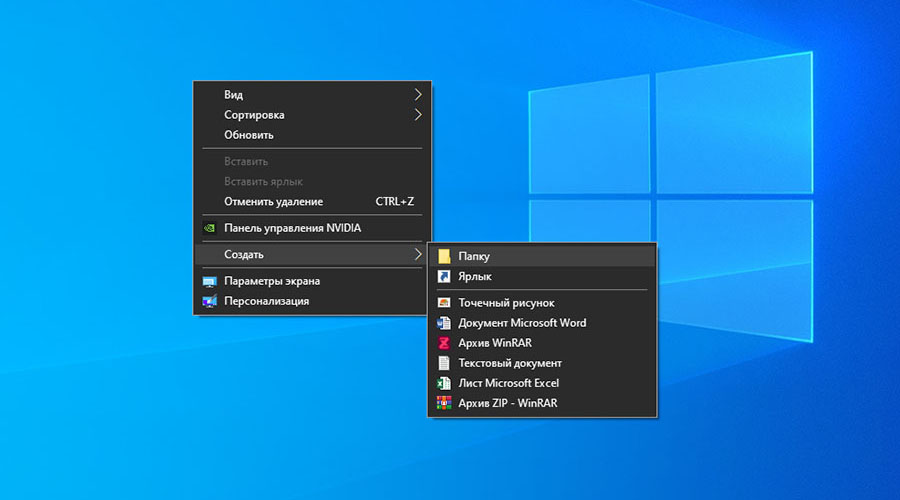
Task: Create a Документ Microsoft Word
Action: pyautogui.click(x=542, y=323)
